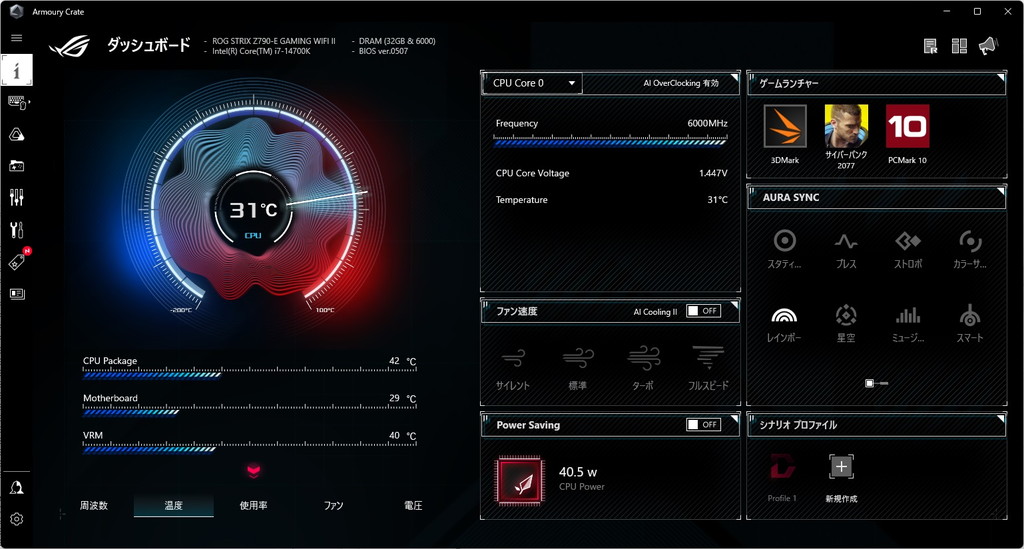Select the Color Cycle AURA effect
Image resolution: width=1024 pixels, height=549 pixels.
pos(970,249)
